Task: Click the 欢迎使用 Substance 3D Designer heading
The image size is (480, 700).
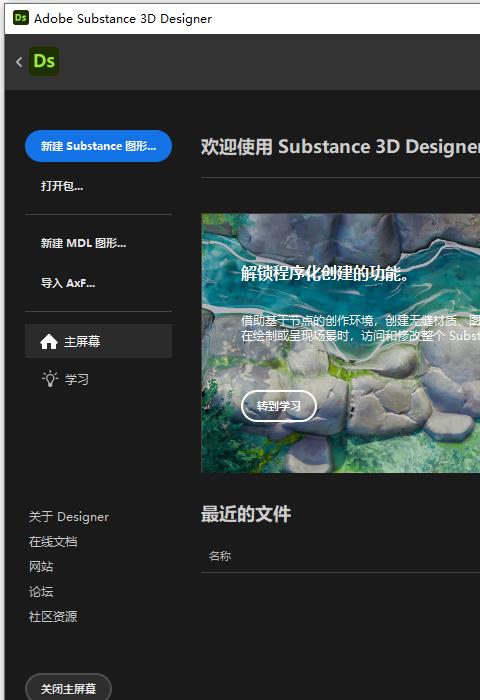Action: pos(340,146)
